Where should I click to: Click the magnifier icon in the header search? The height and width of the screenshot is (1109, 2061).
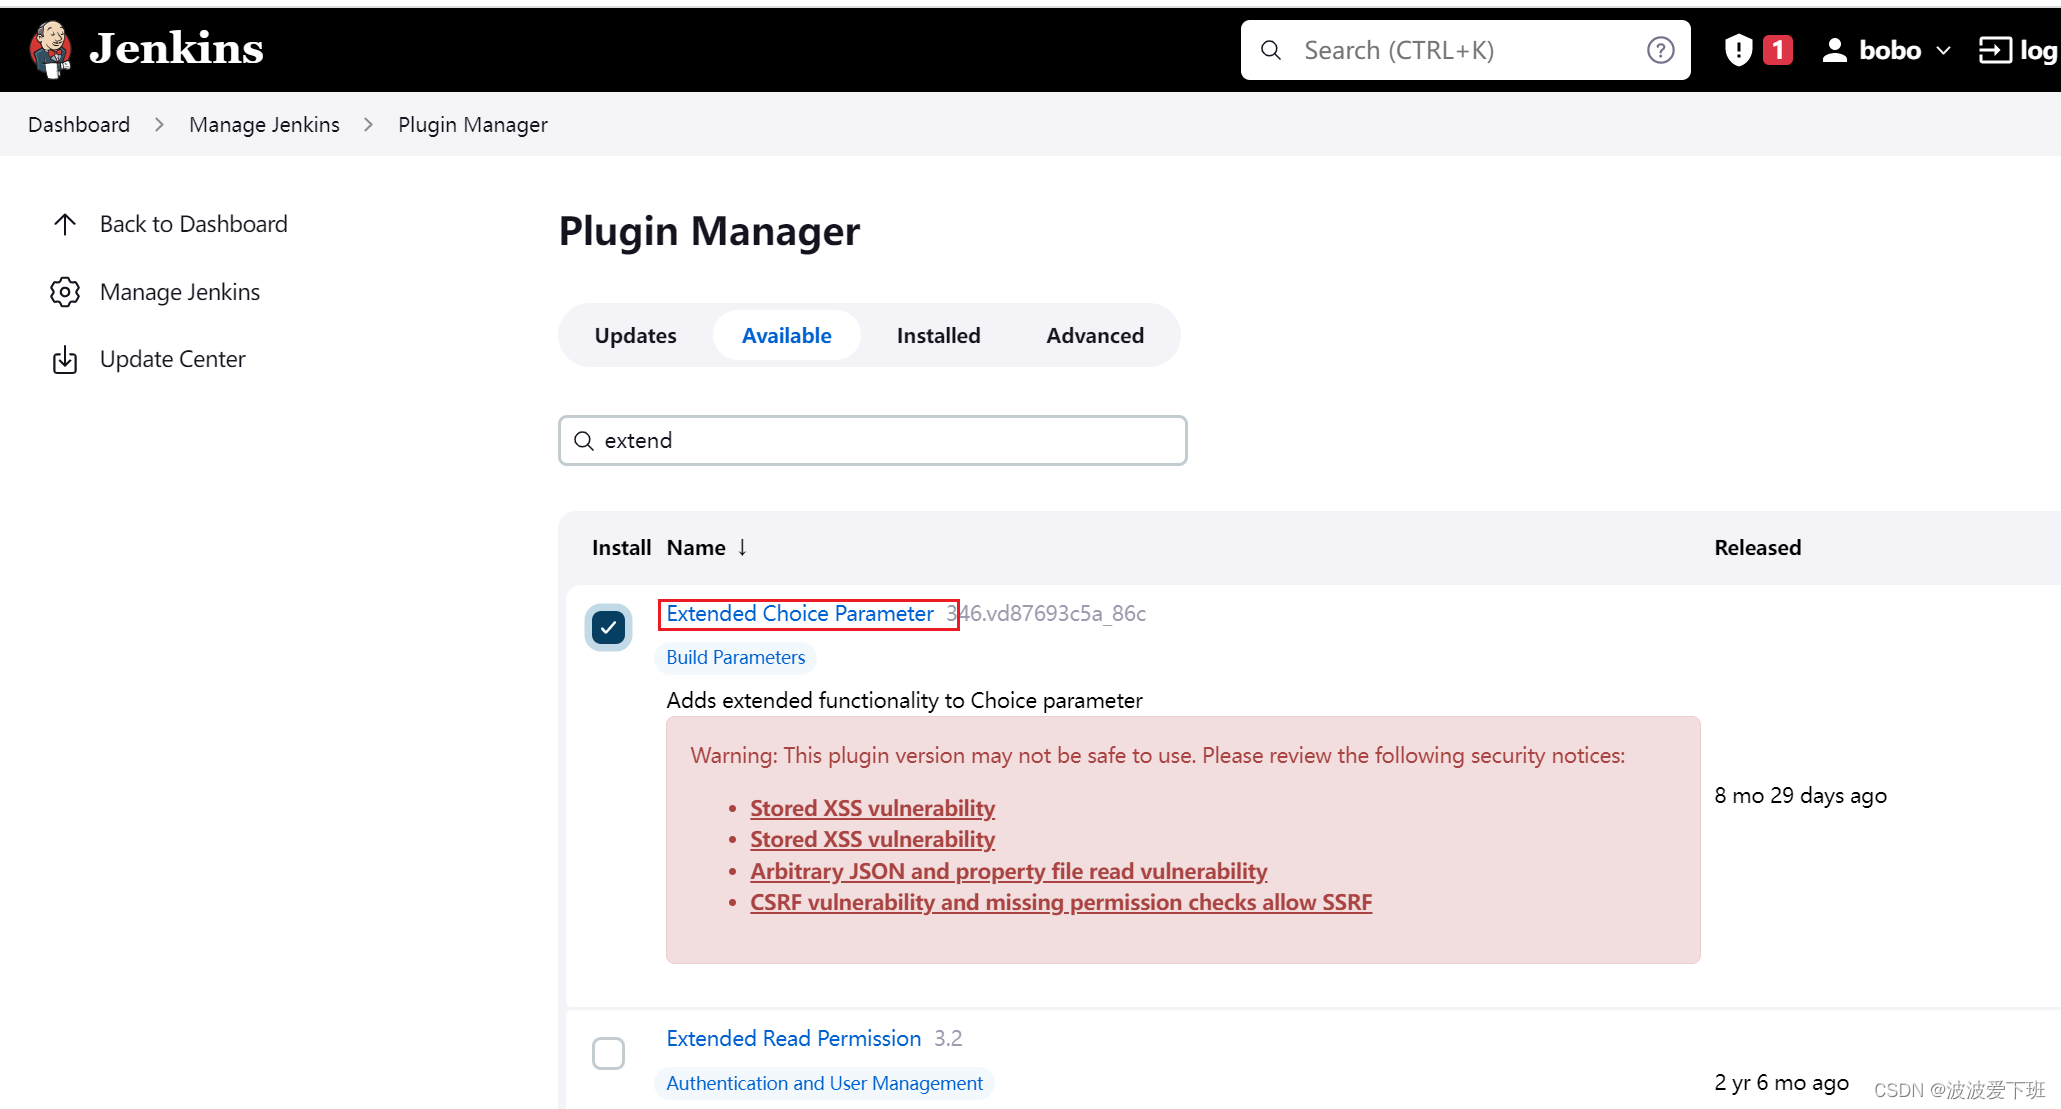(x=1271, y=50)
